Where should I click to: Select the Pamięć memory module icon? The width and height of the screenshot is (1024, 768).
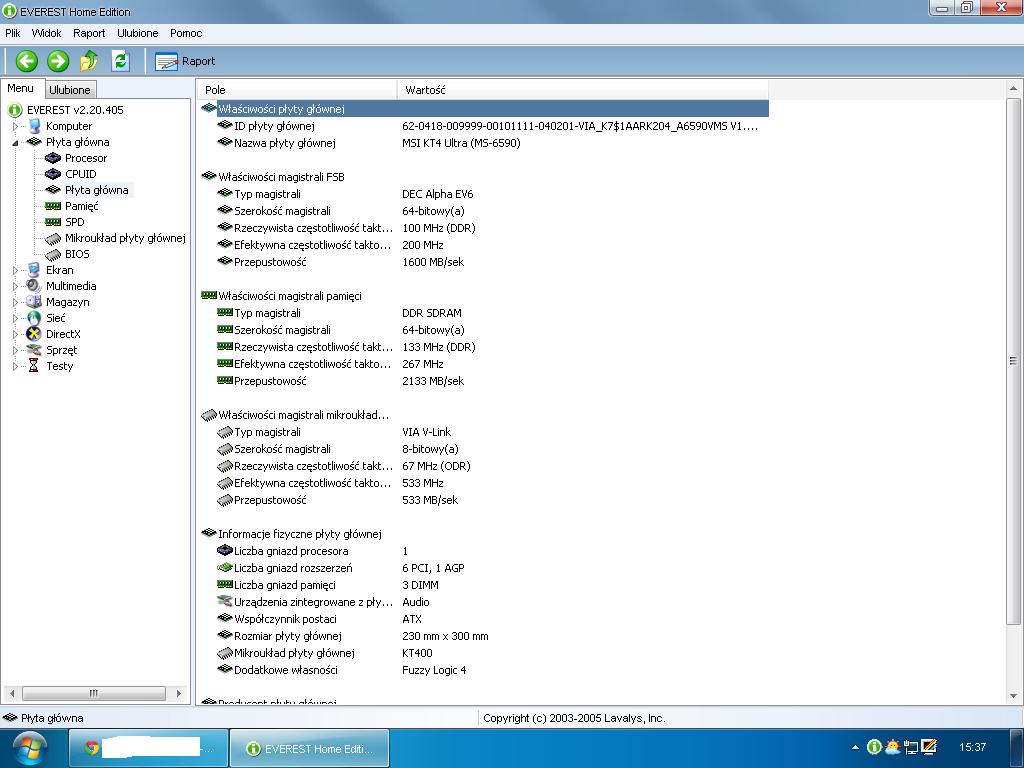tap(53, 206)
